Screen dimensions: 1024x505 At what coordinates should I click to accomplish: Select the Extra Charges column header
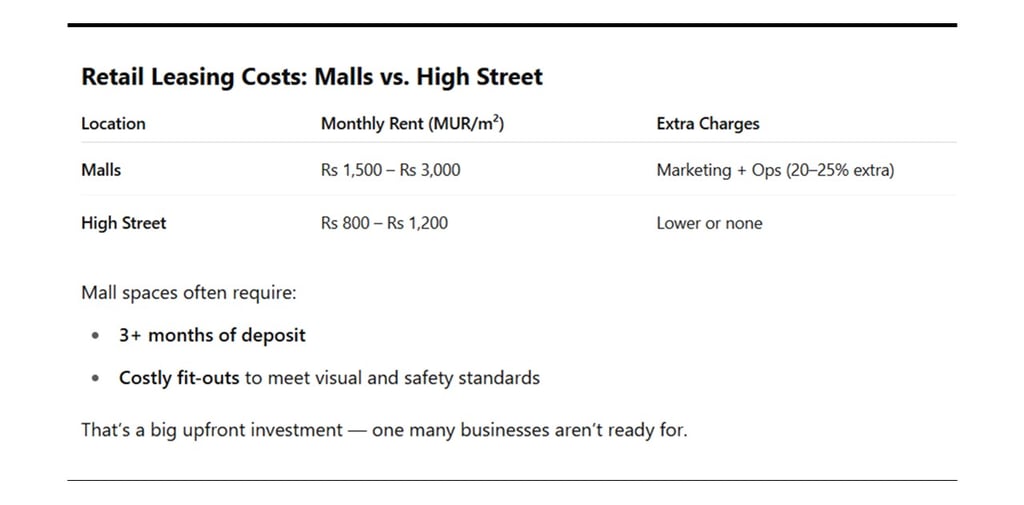[708, 123]
